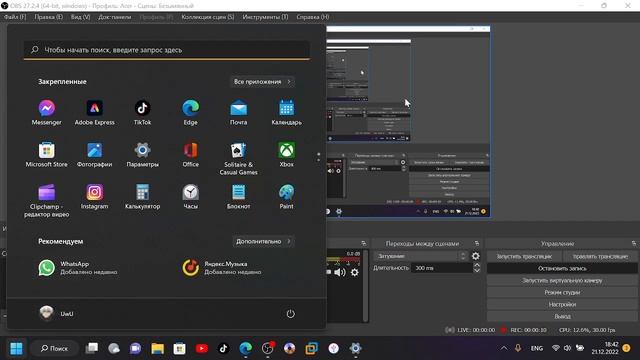Open Все приложения list
The height and width of the screenshot is (360, 640).
pos(262,82)
